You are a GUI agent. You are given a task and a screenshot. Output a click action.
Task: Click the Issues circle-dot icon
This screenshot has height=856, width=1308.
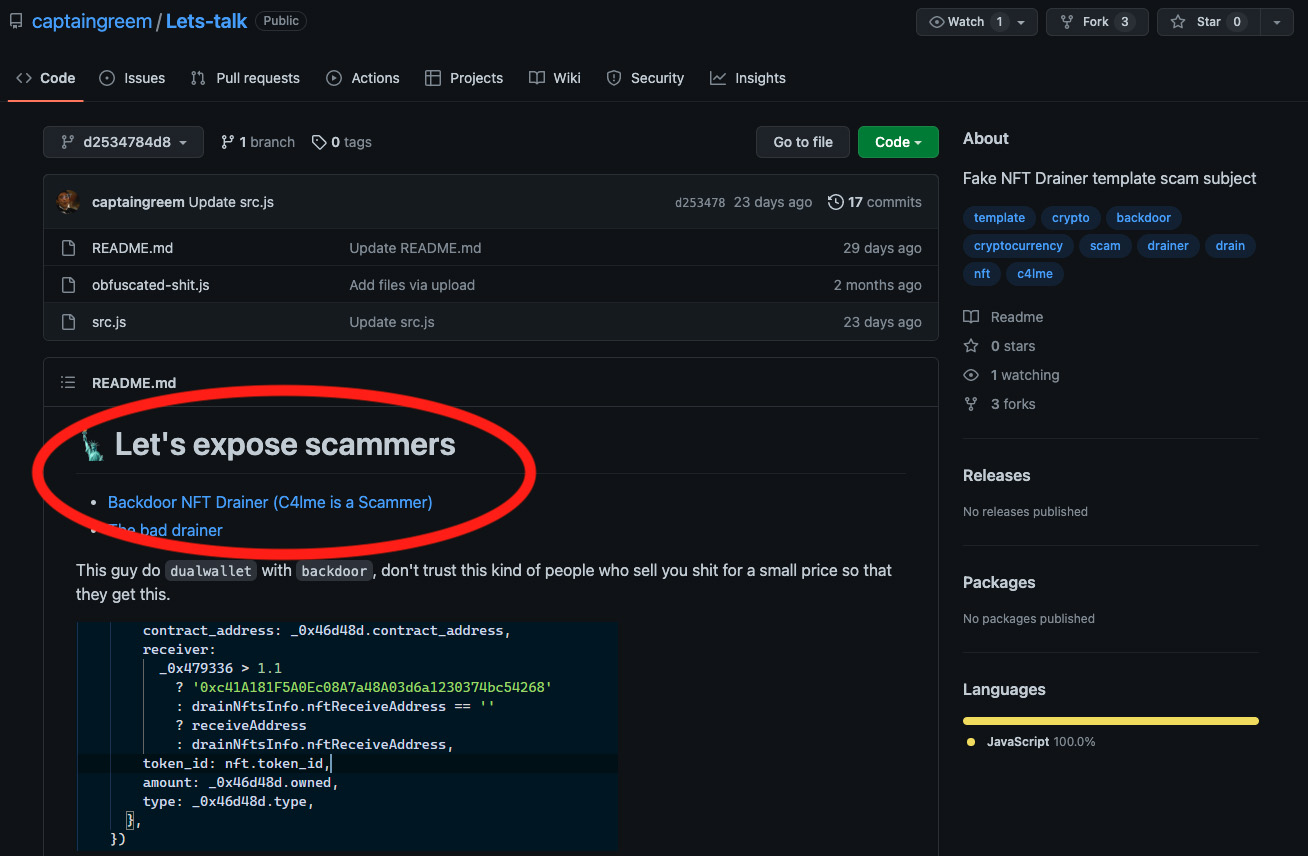pos(107,78)
